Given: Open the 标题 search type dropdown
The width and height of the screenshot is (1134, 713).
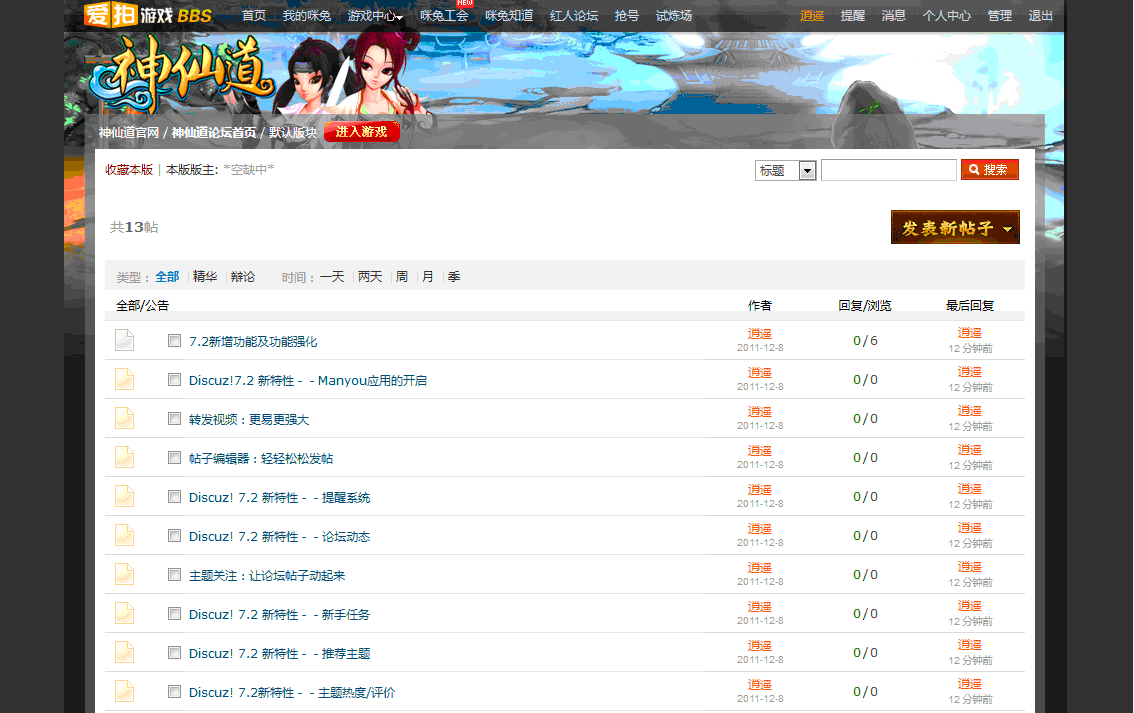Looking at the screenshot, I should click(x=785, y=171).
